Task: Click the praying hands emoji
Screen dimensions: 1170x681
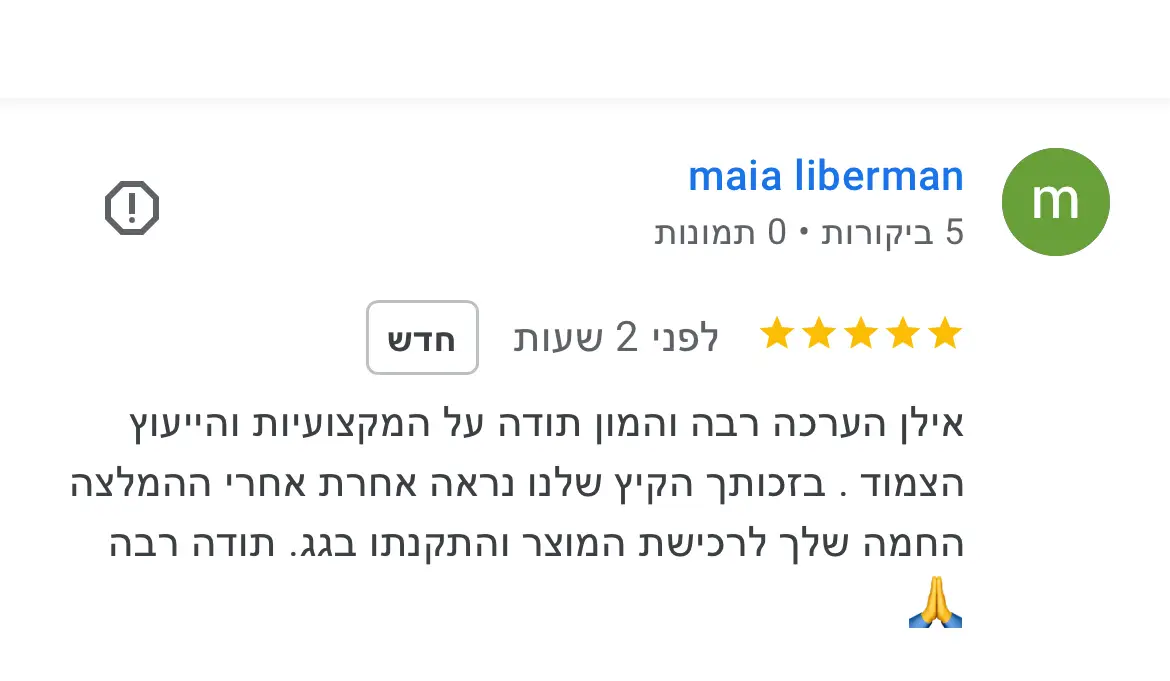Action: pyautogui.click(x=936, y=602)
